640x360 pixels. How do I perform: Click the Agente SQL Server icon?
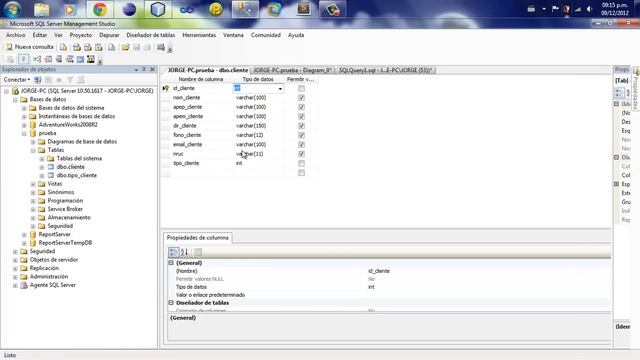pos(24,285)
